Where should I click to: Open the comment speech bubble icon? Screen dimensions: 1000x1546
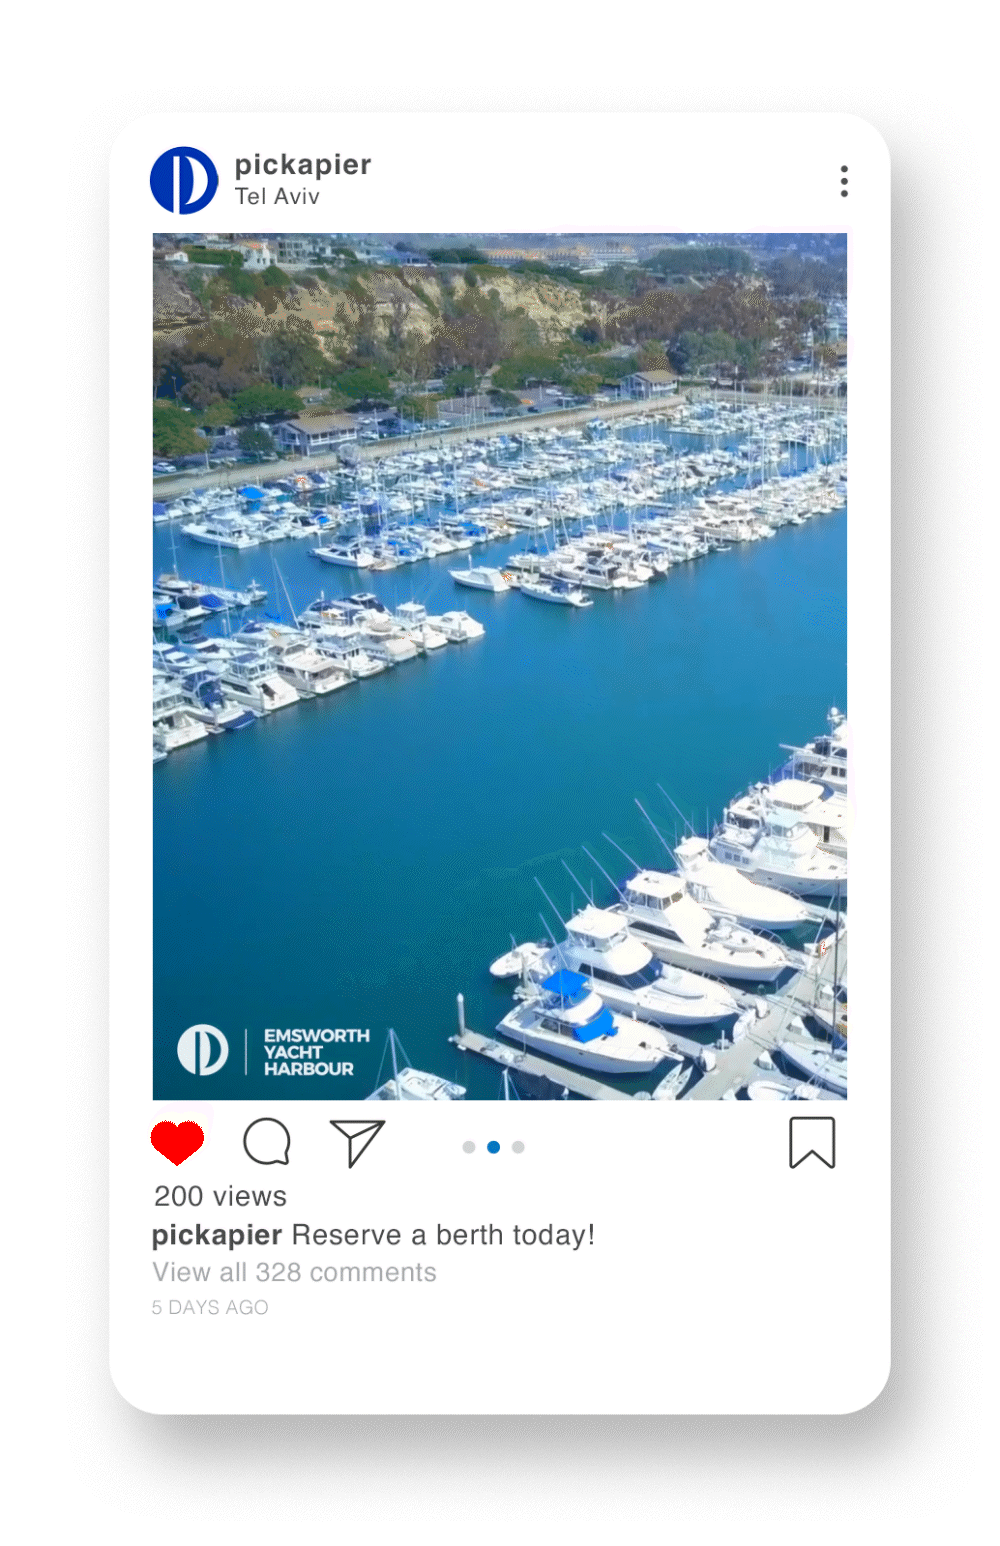(x=267, y=1142)
